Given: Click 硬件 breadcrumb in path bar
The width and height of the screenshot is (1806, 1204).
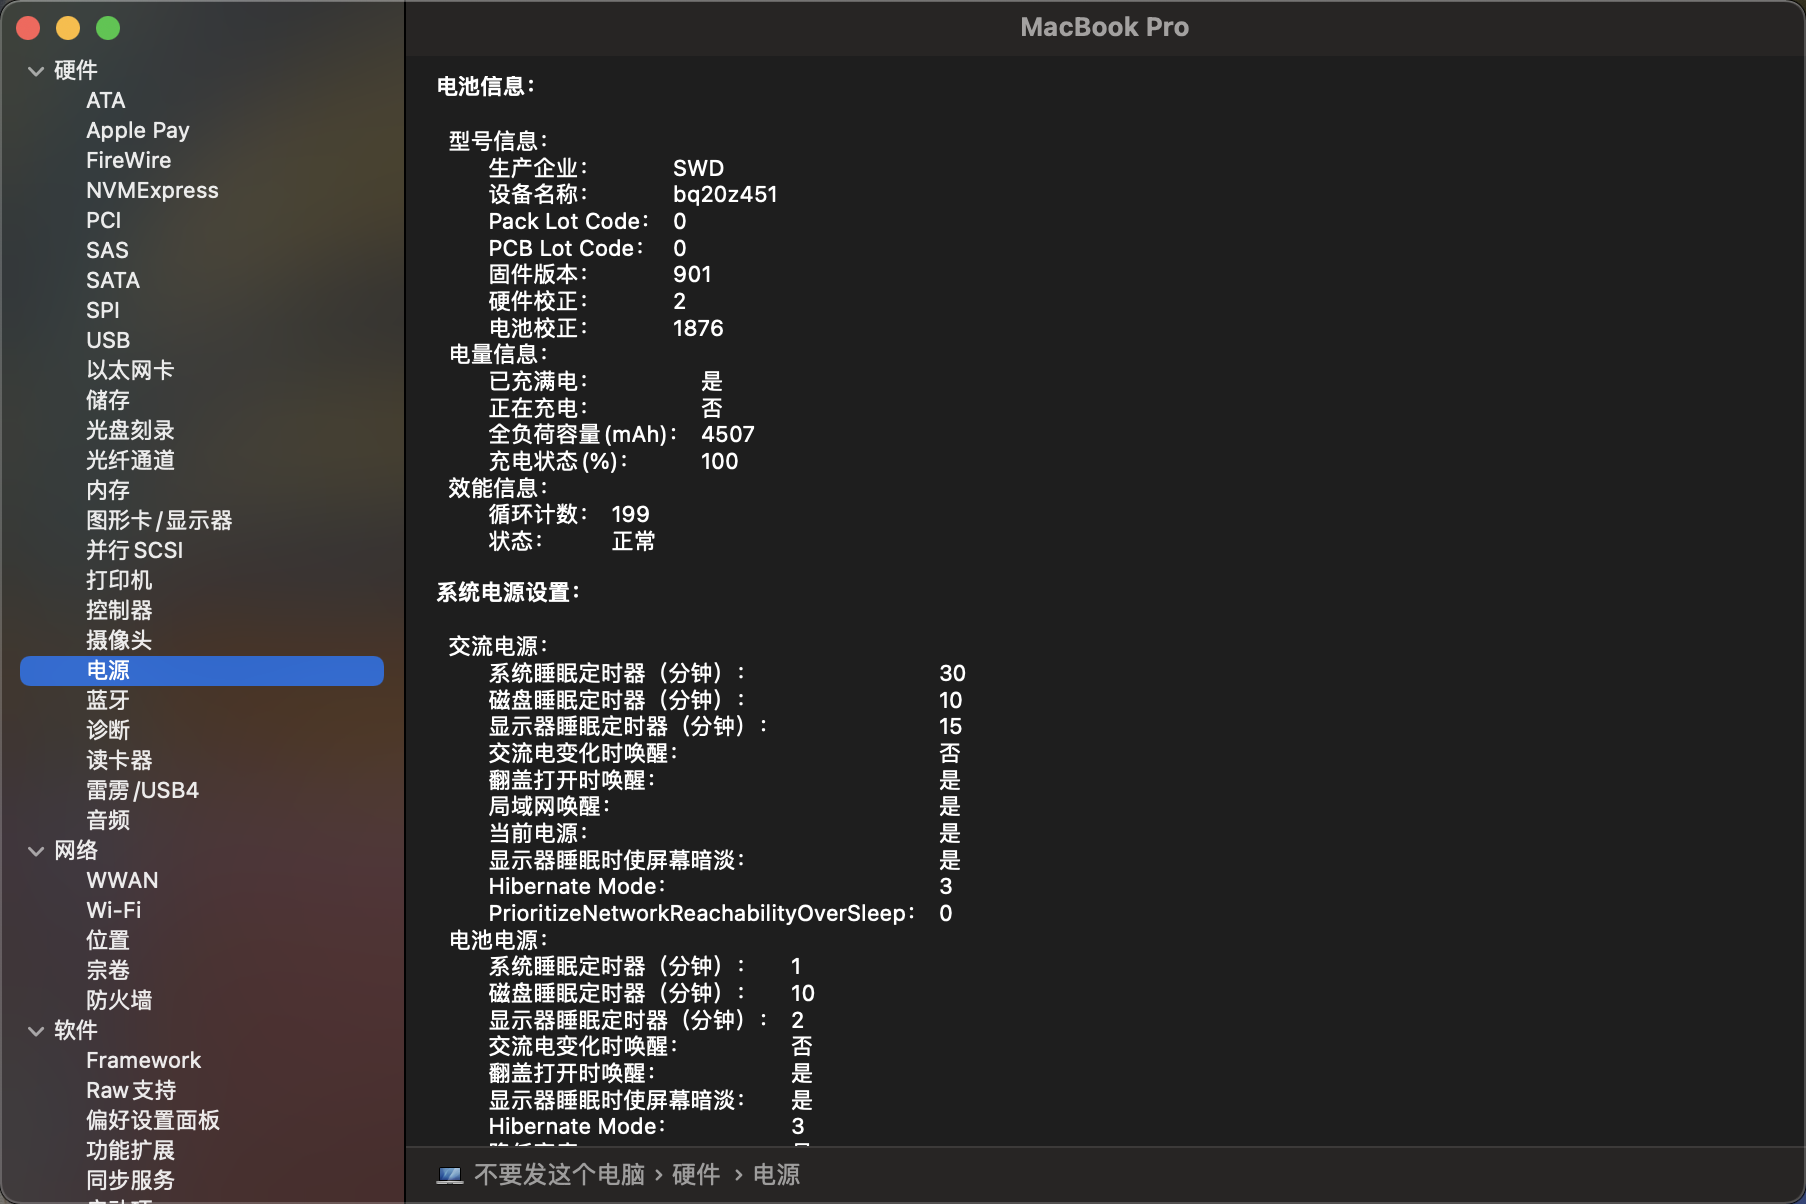Looking at the screenshot, I should [696, 1175].
